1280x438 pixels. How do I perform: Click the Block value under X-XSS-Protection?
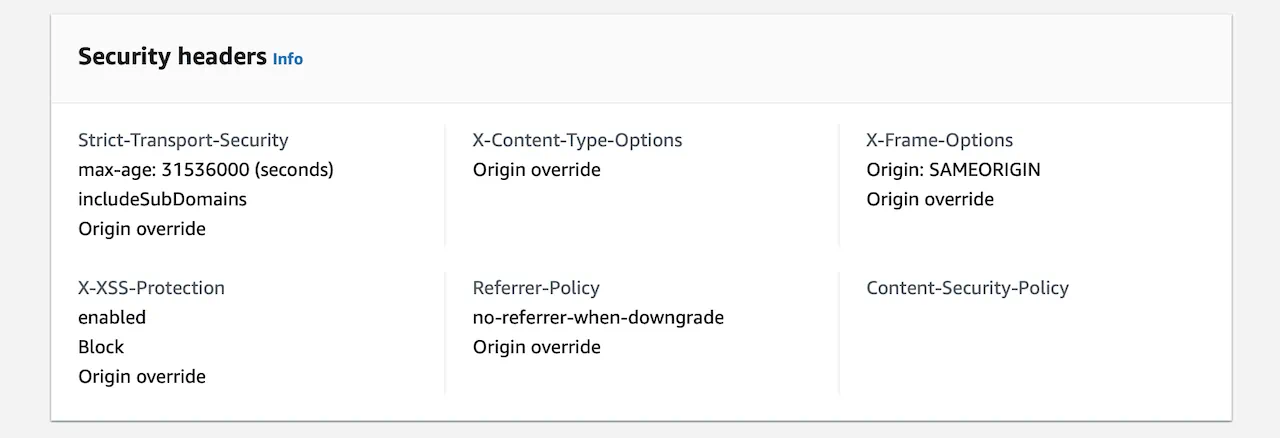pyautogui.click(x=101, y=347)
